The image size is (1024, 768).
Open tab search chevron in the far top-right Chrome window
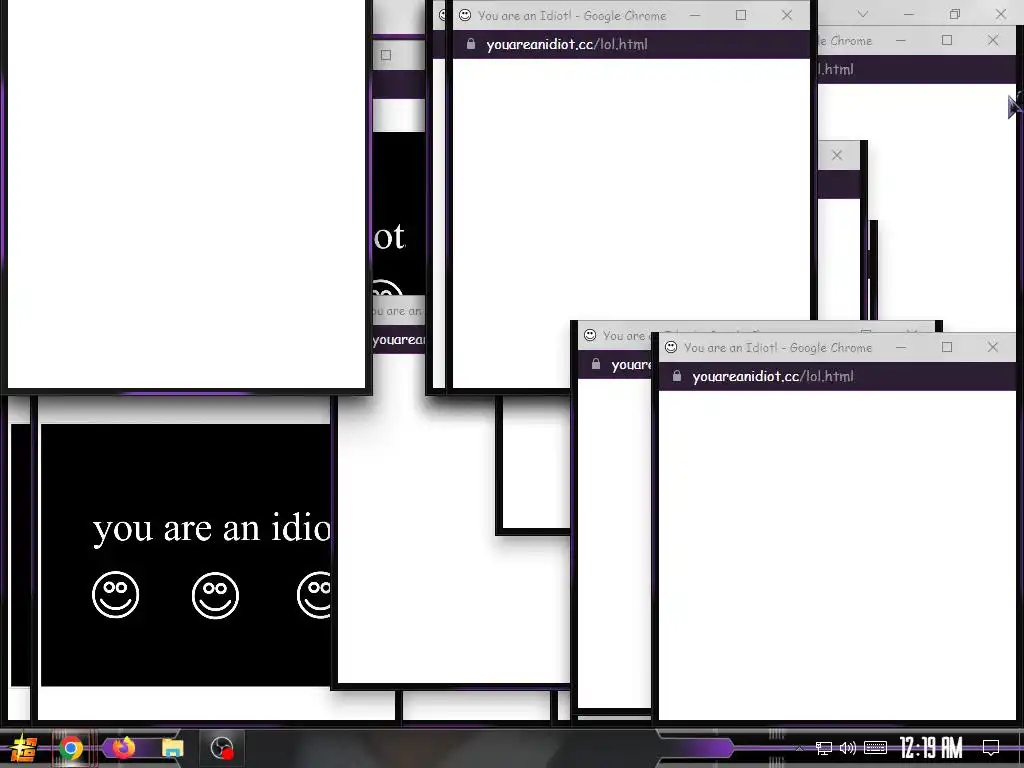[863, 14]
